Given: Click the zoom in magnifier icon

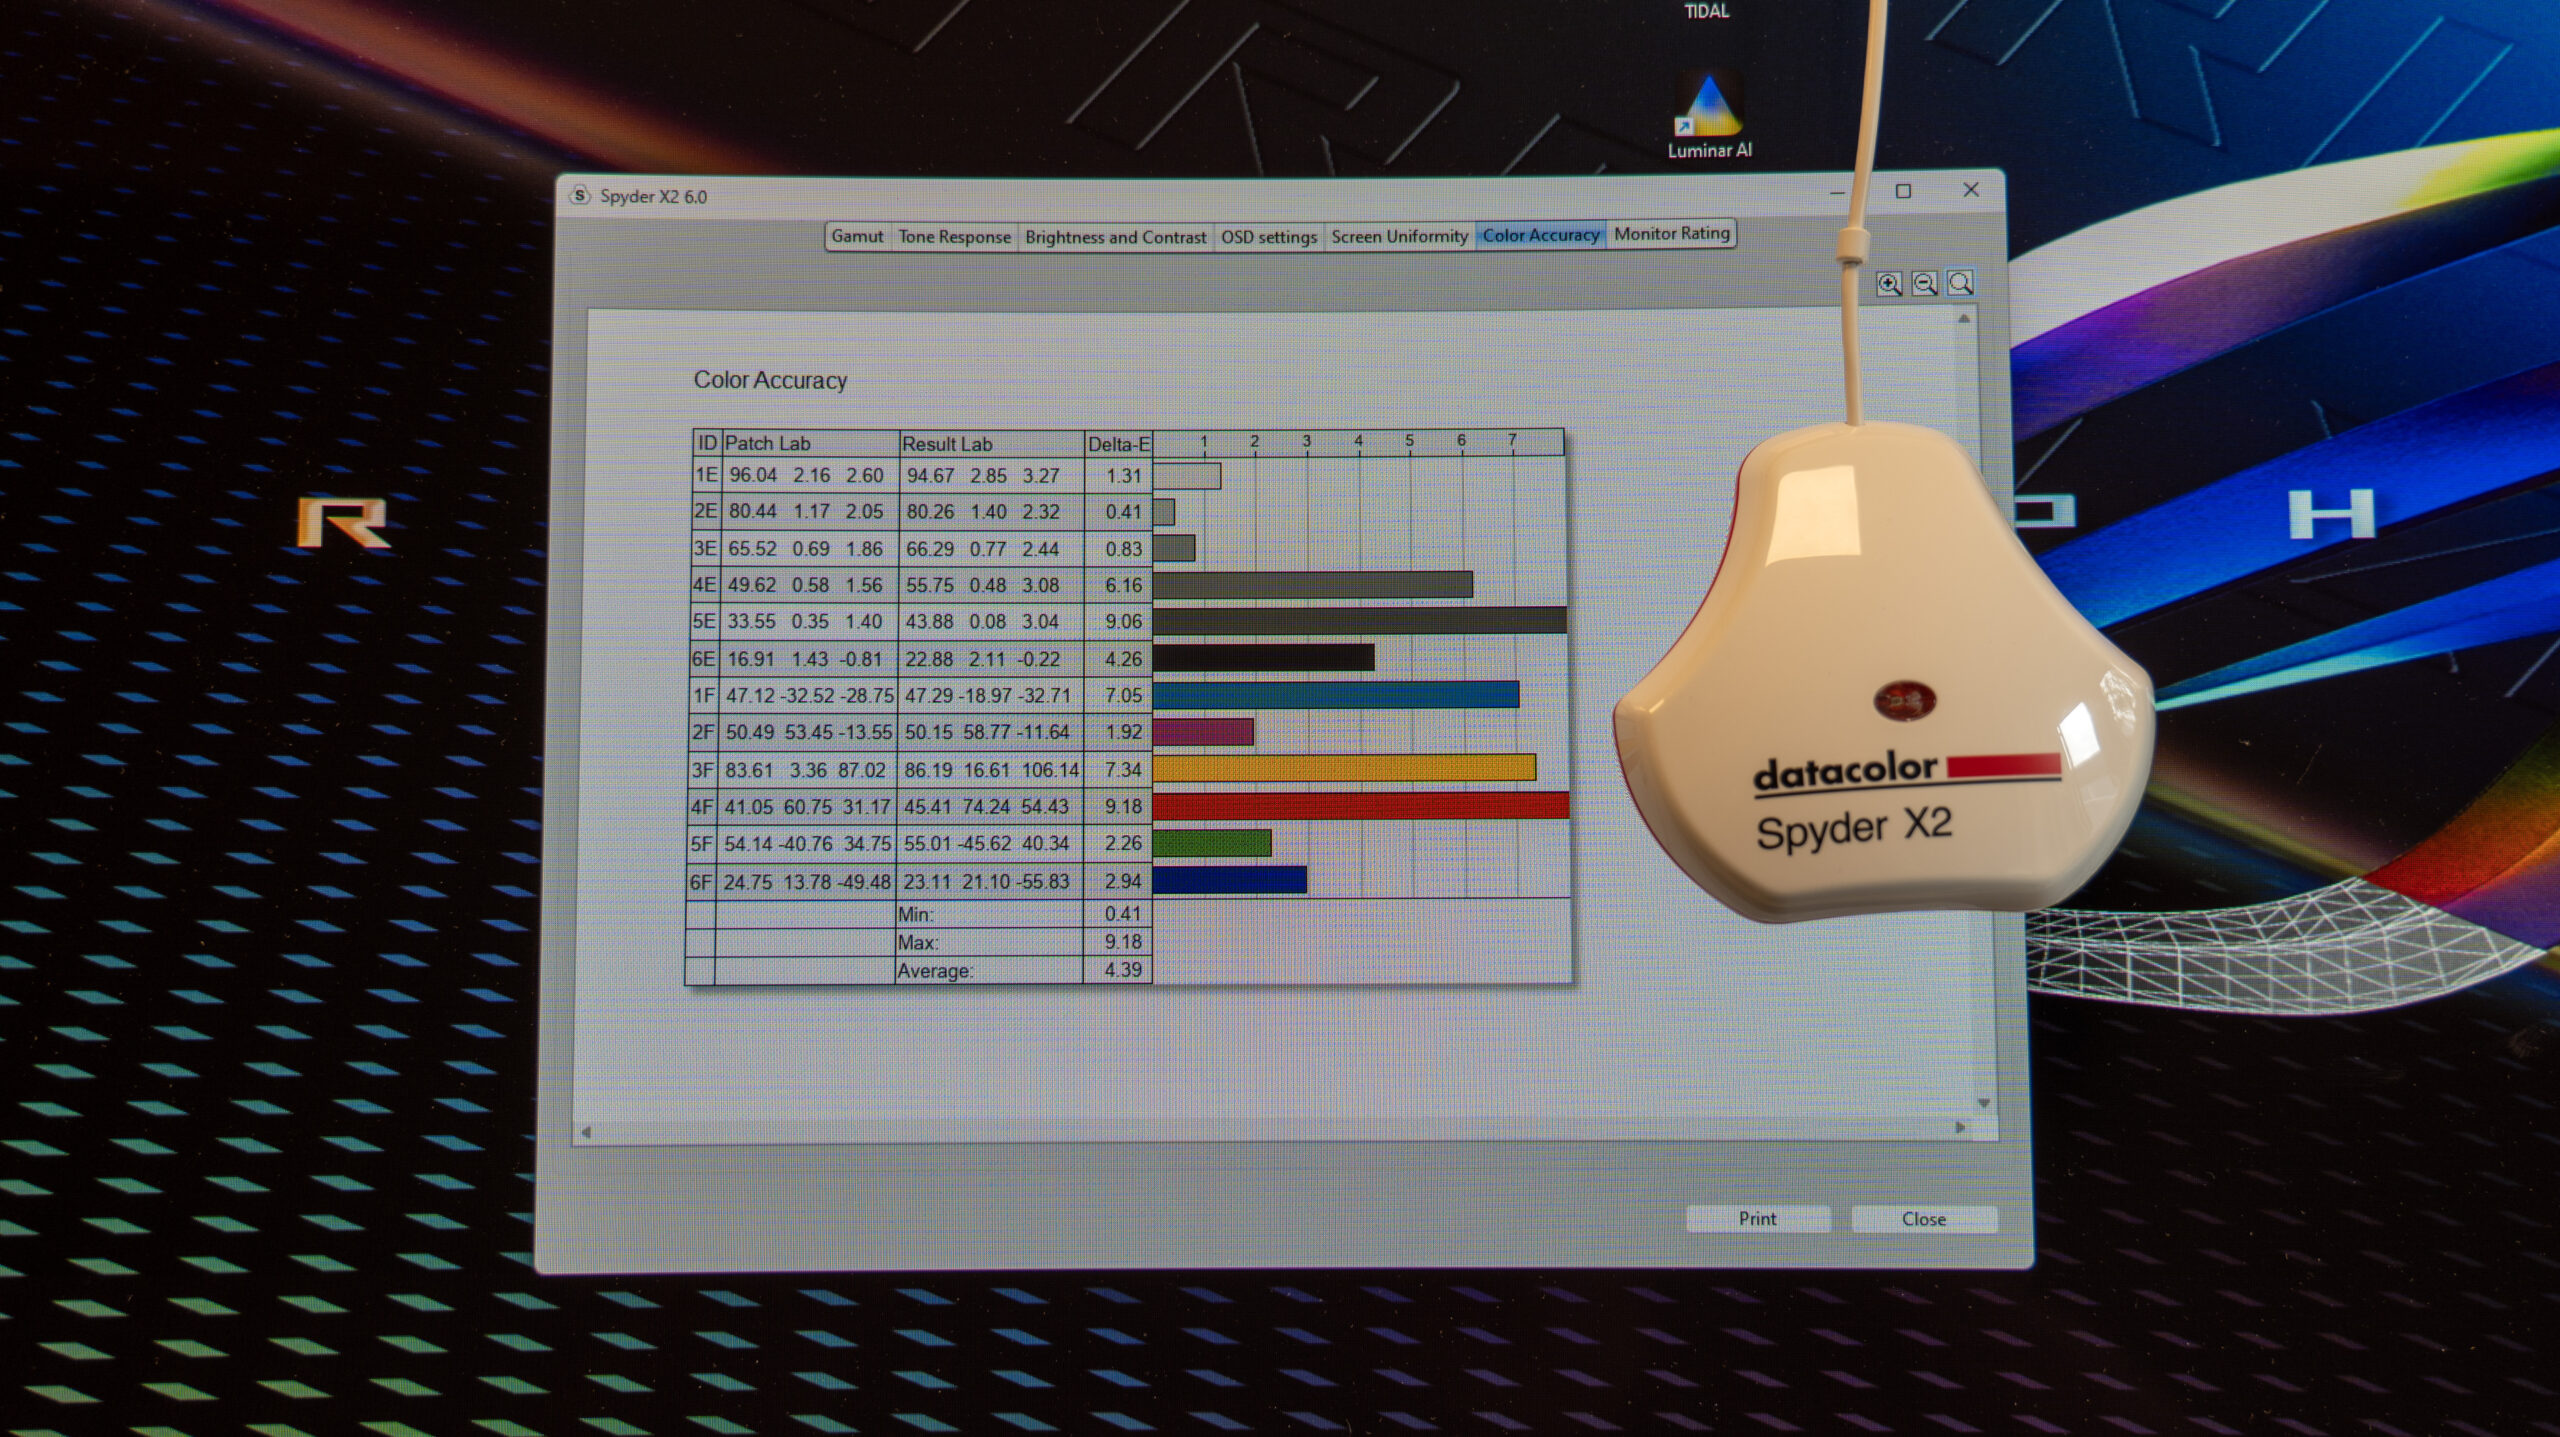Looking at the screenshot, I should coord(1888,284).
